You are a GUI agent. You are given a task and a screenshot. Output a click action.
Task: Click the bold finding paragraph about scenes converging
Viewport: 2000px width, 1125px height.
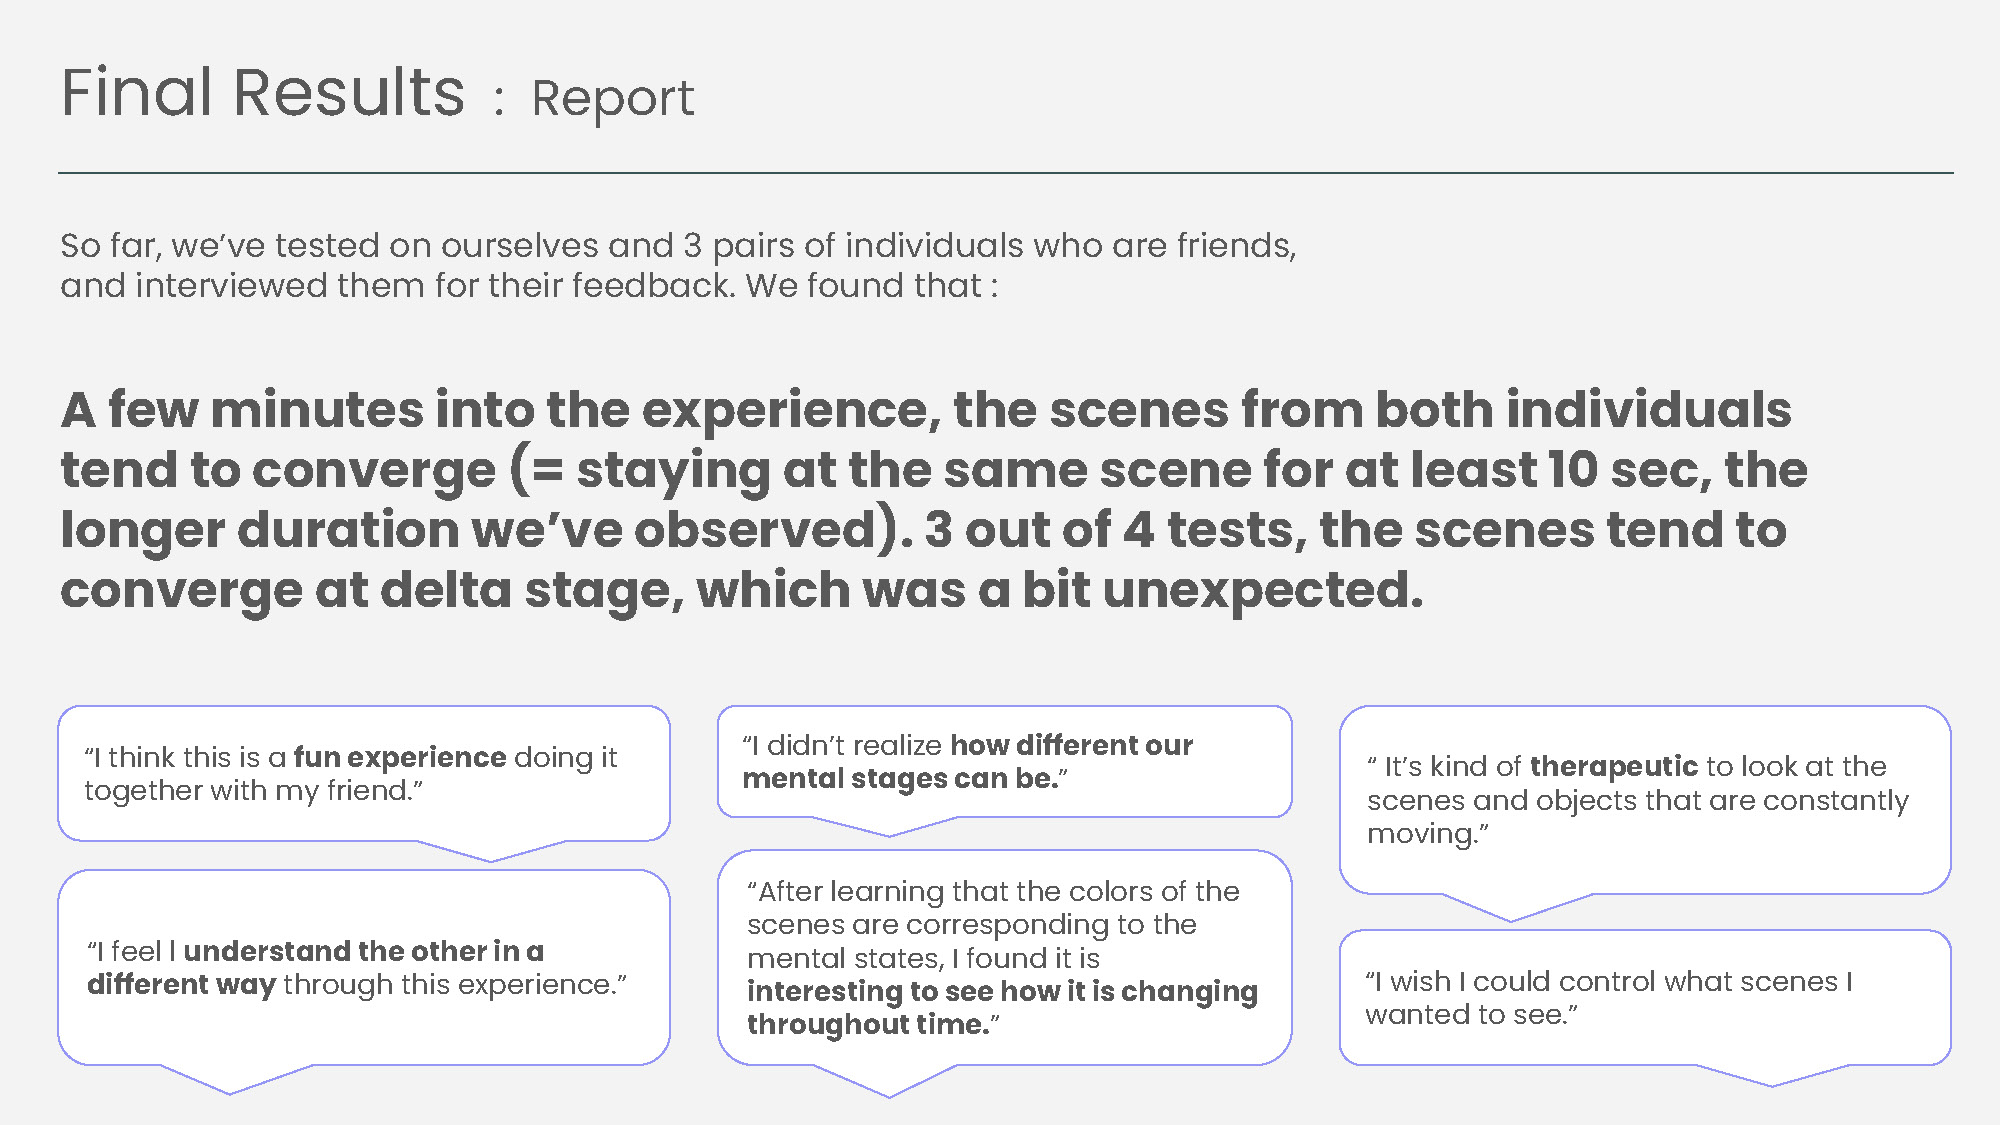pos(934,500)
